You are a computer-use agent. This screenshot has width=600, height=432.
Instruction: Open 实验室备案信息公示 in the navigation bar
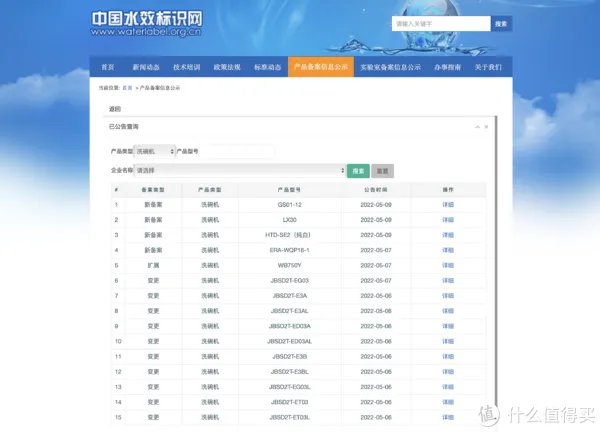coord(390,67)
